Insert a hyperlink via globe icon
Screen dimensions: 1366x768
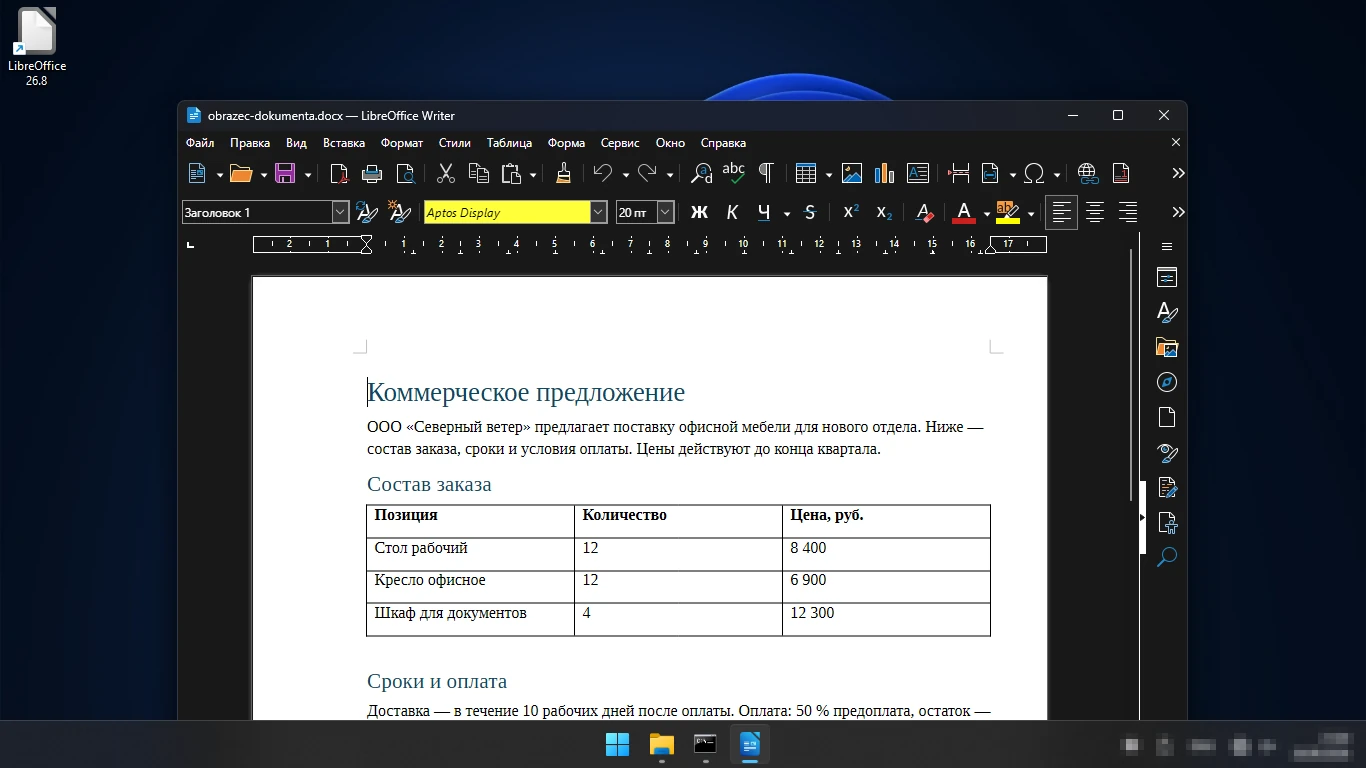tap(1088, 174)
